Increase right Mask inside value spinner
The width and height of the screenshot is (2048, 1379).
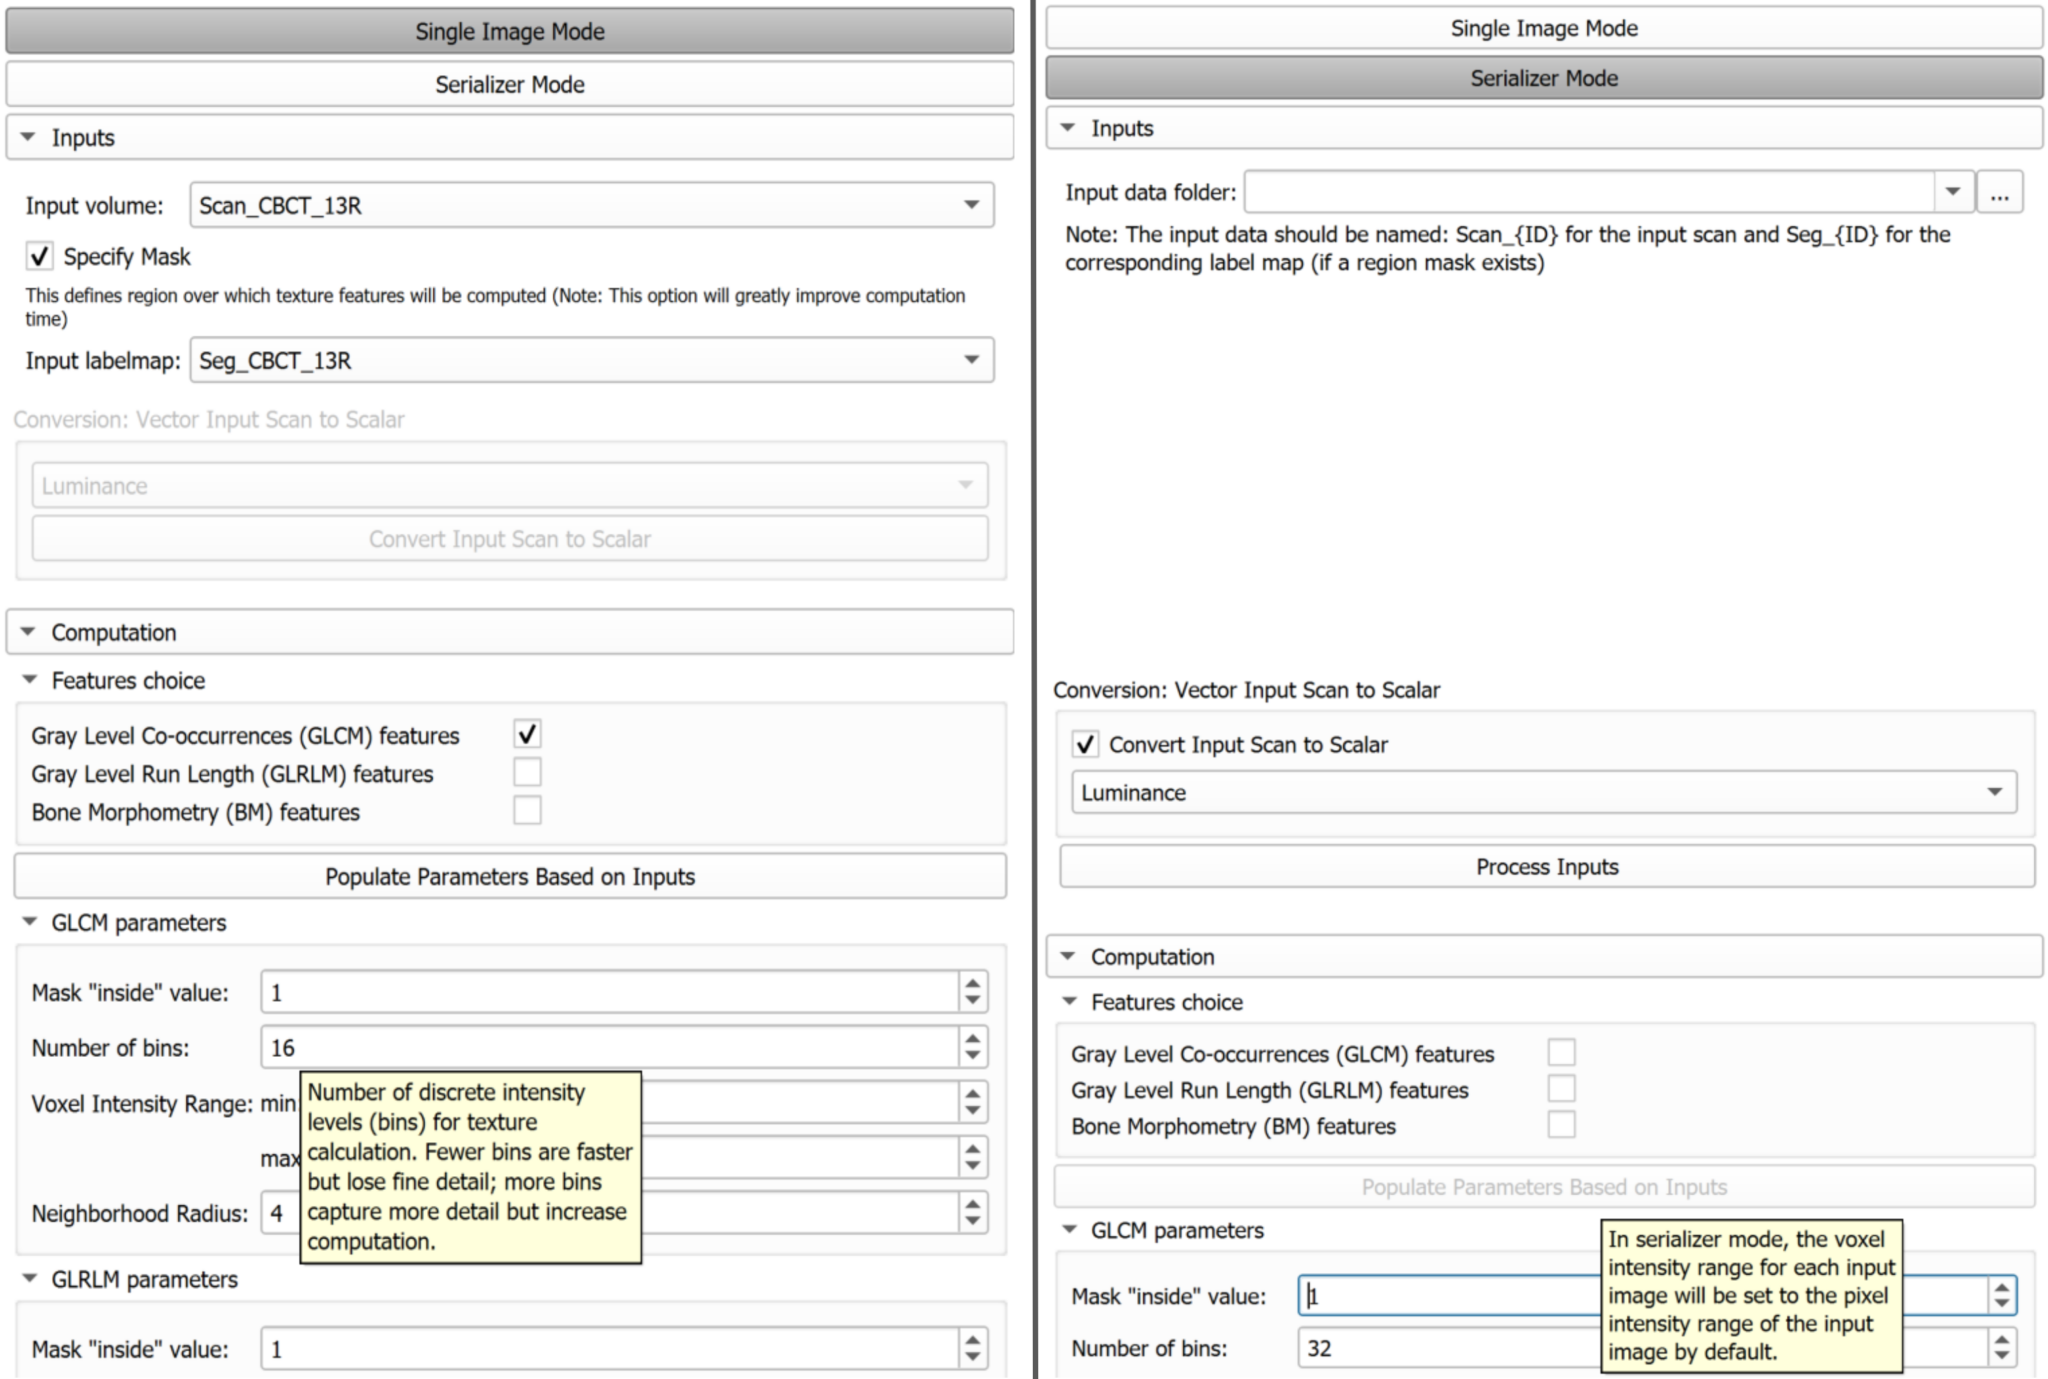click(2001, 1288)
